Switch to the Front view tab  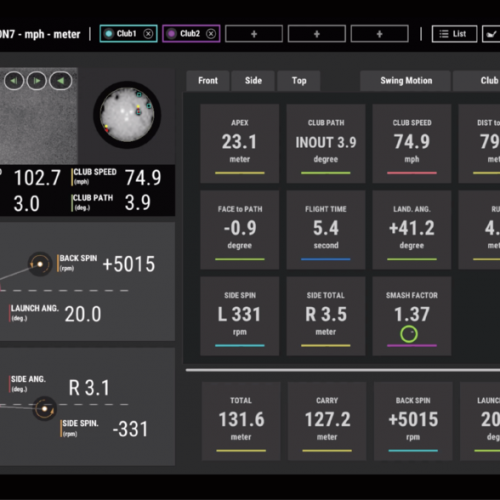[x=208, y=81]
